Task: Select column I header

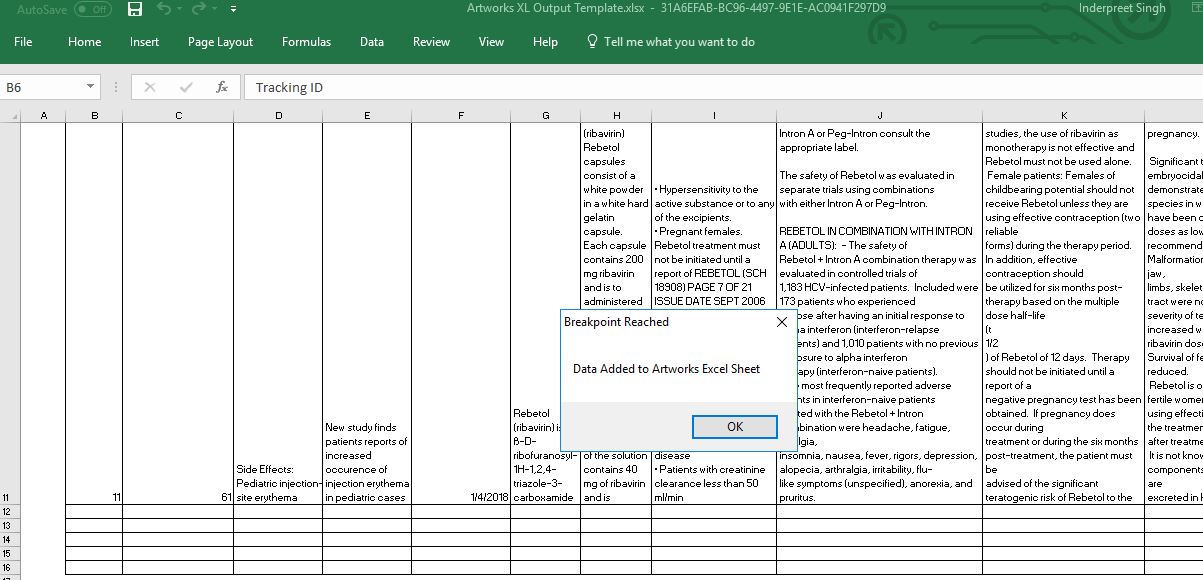Action: click(714, 116)
